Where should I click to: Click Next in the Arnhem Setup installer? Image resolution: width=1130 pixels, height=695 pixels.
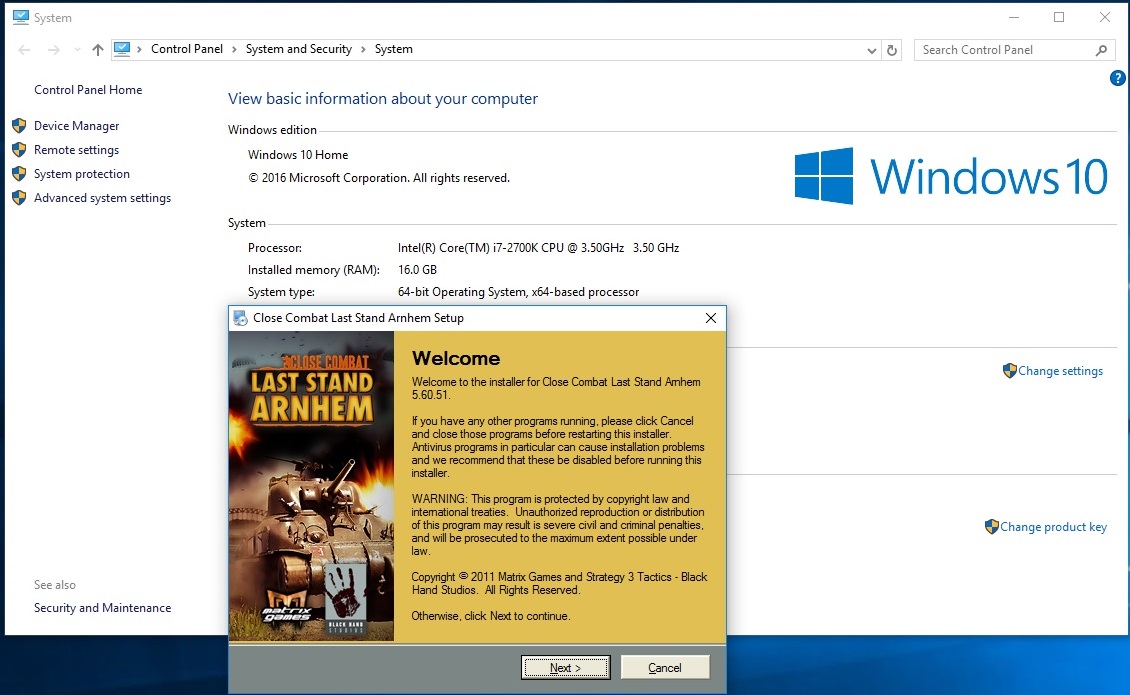(566, 668)
